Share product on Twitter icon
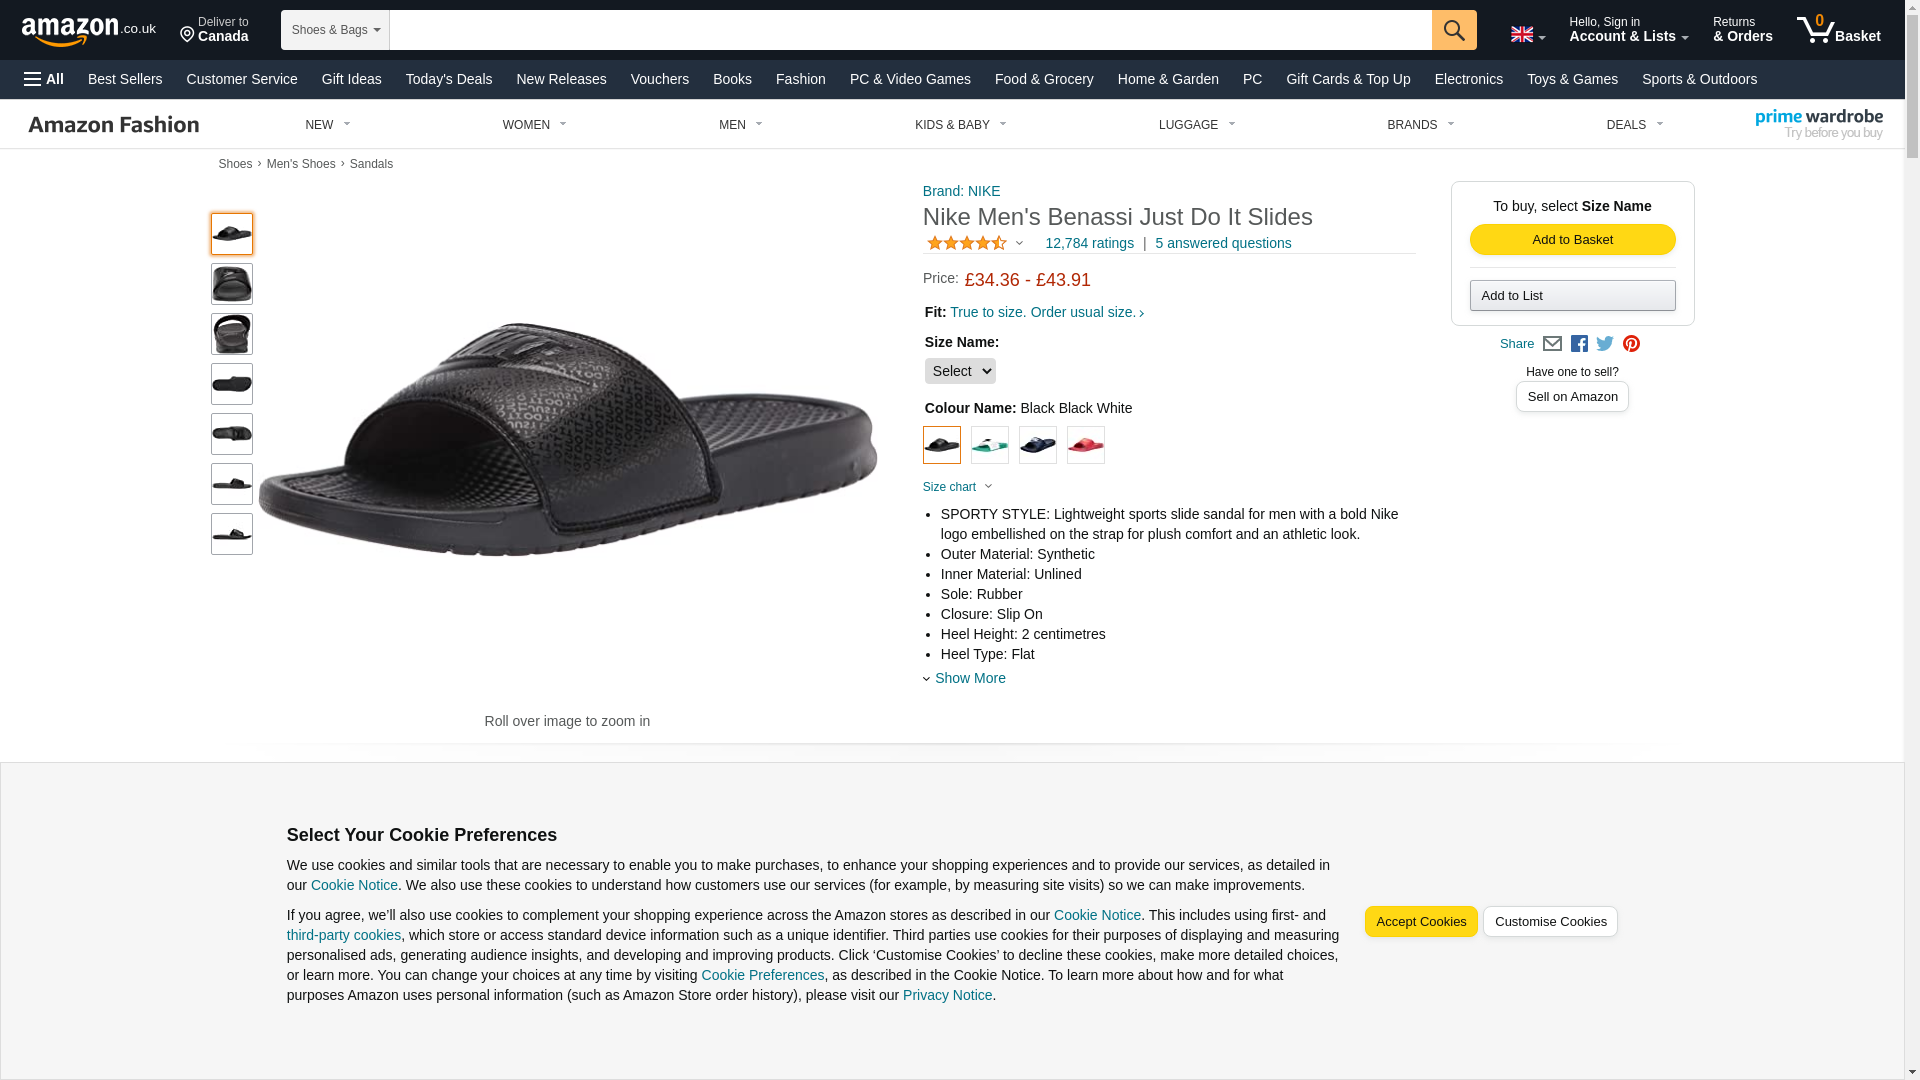The width and height of the screenshot is (1920, 1080). click(1605, 344)
